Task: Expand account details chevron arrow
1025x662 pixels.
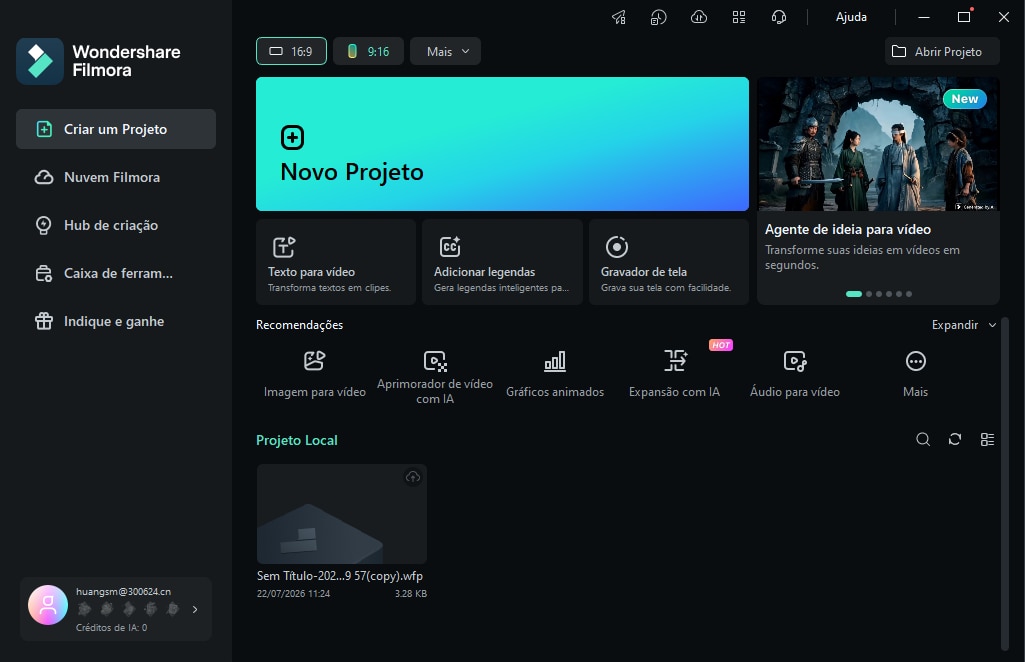Action: coord(195,609)
